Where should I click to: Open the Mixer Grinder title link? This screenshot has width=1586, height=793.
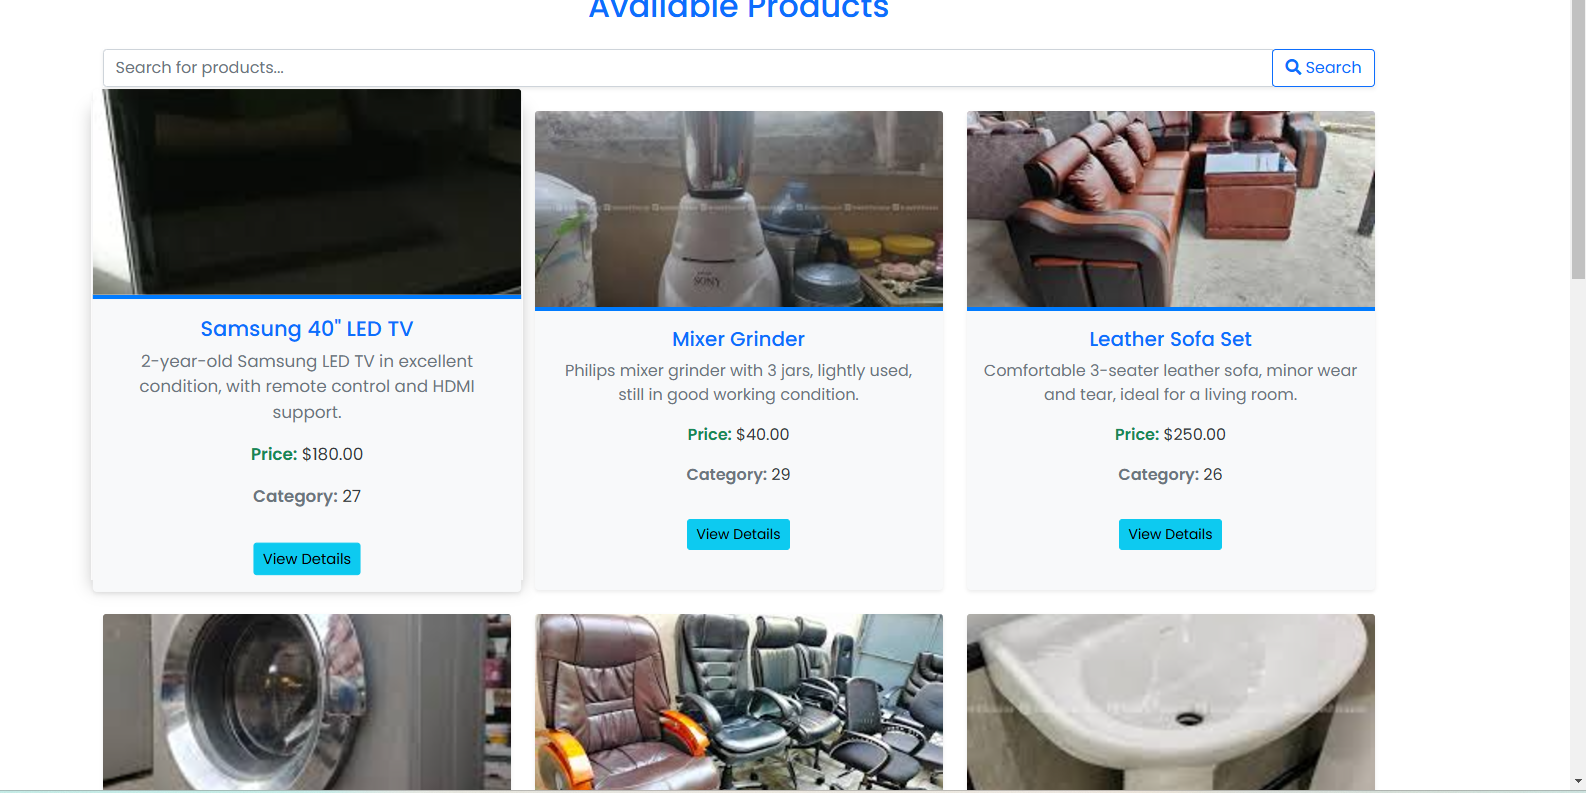point(738,339)
